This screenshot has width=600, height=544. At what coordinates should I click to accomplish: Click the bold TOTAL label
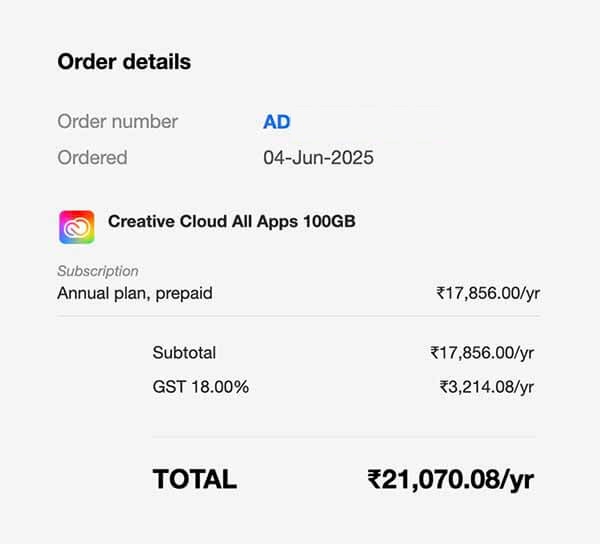195,479
